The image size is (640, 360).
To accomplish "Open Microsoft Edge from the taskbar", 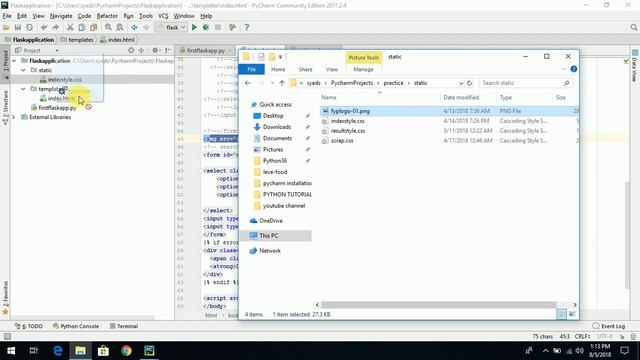I will (58, 351).
